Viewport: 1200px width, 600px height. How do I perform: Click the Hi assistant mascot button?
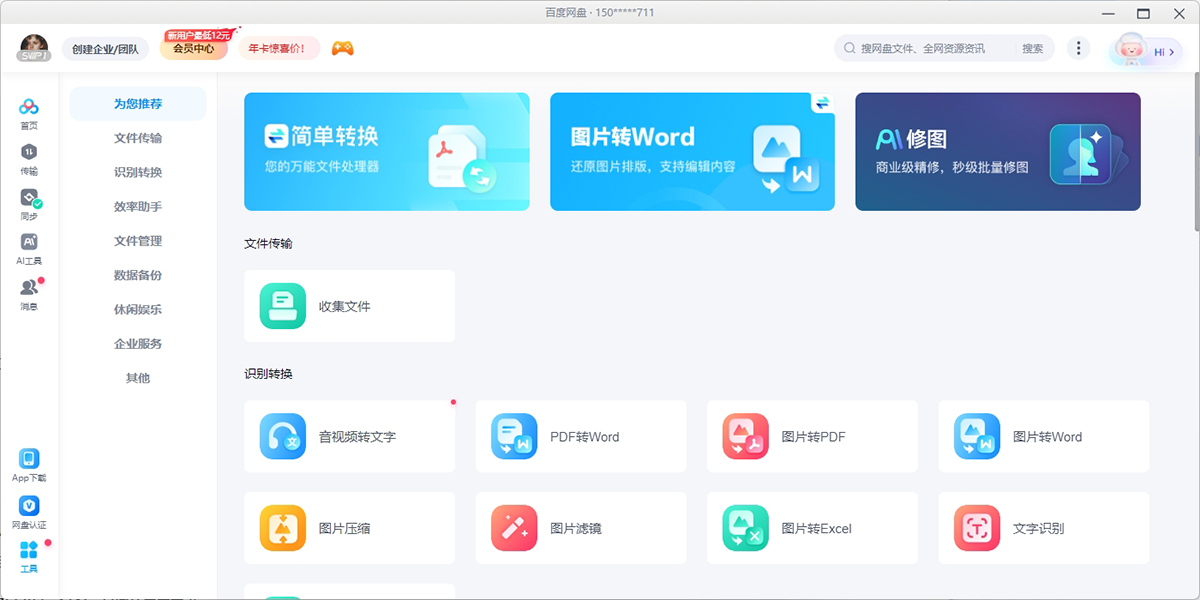[1146, 50]
